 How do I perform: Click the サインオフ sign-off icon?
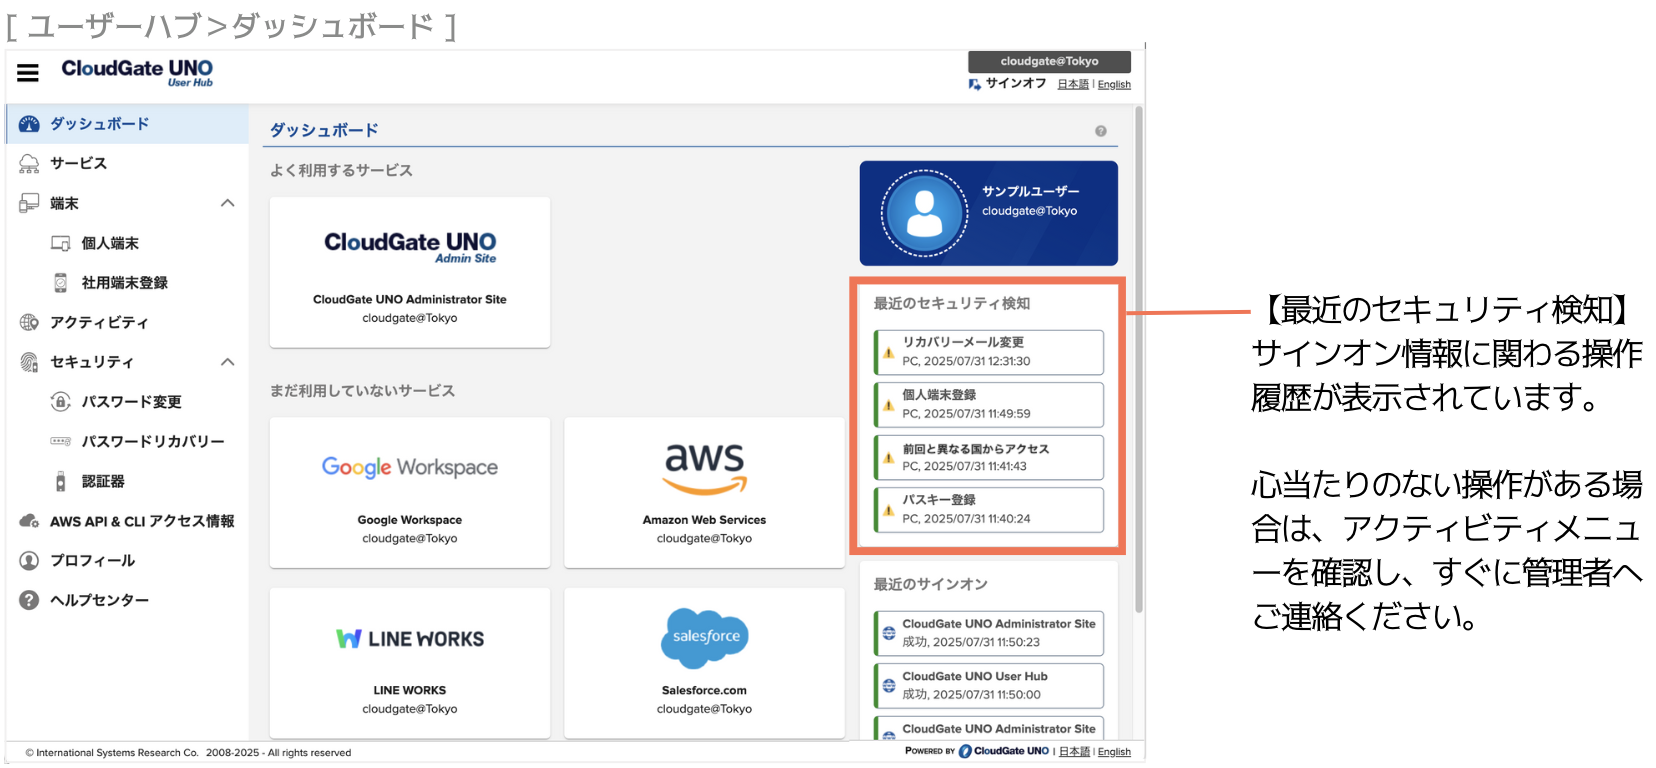point(975,84)
